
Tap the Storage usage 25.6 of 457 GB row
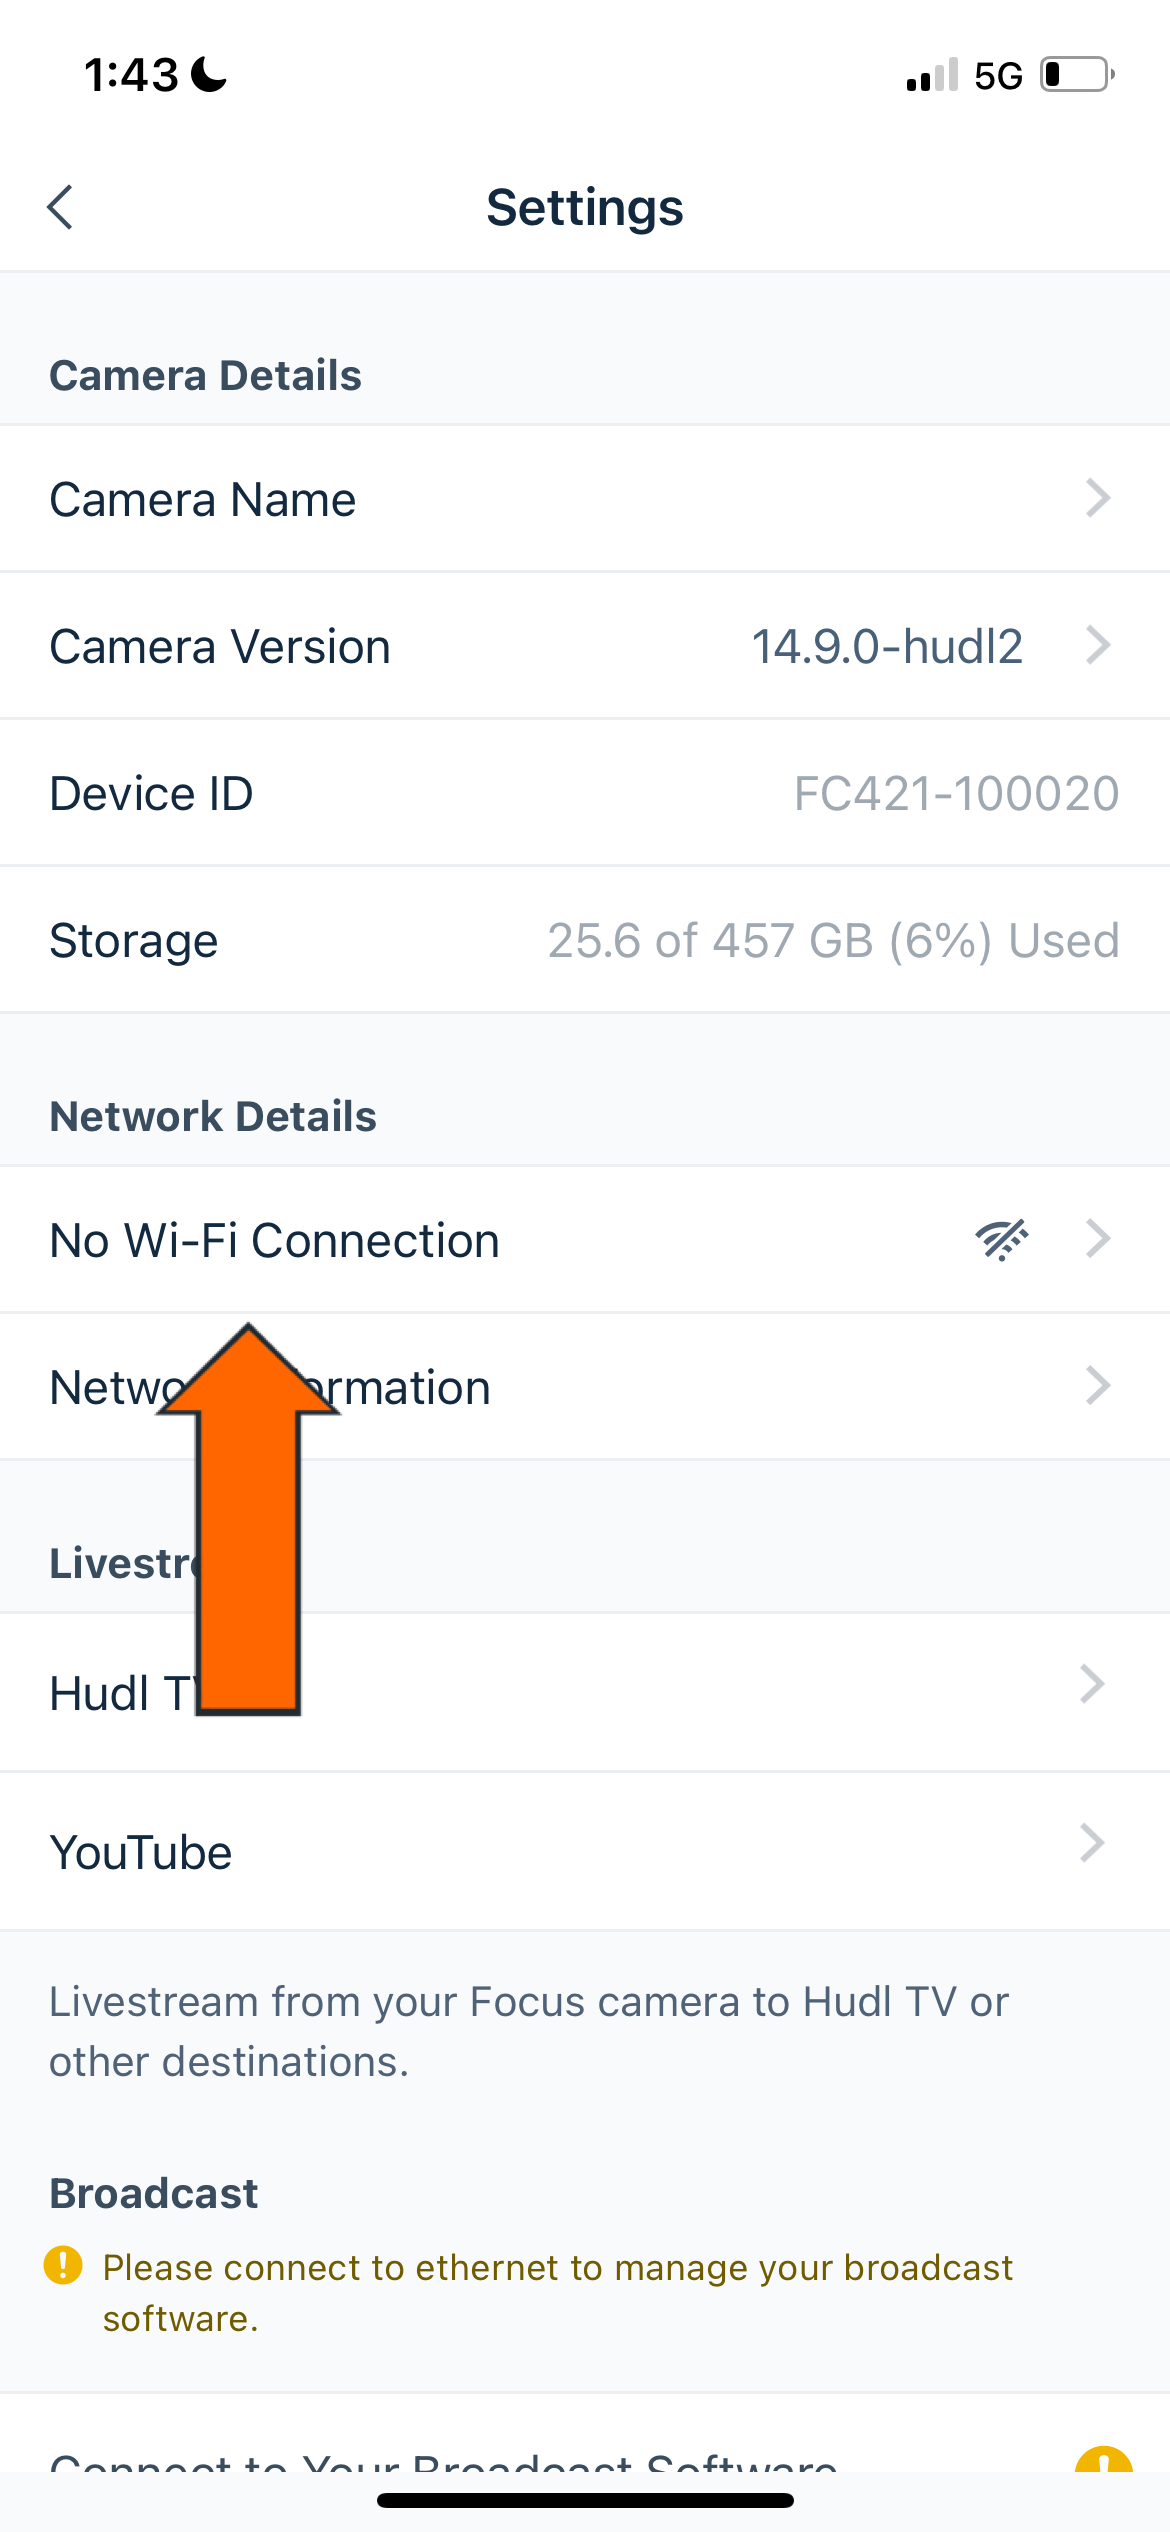pos(585,939)
